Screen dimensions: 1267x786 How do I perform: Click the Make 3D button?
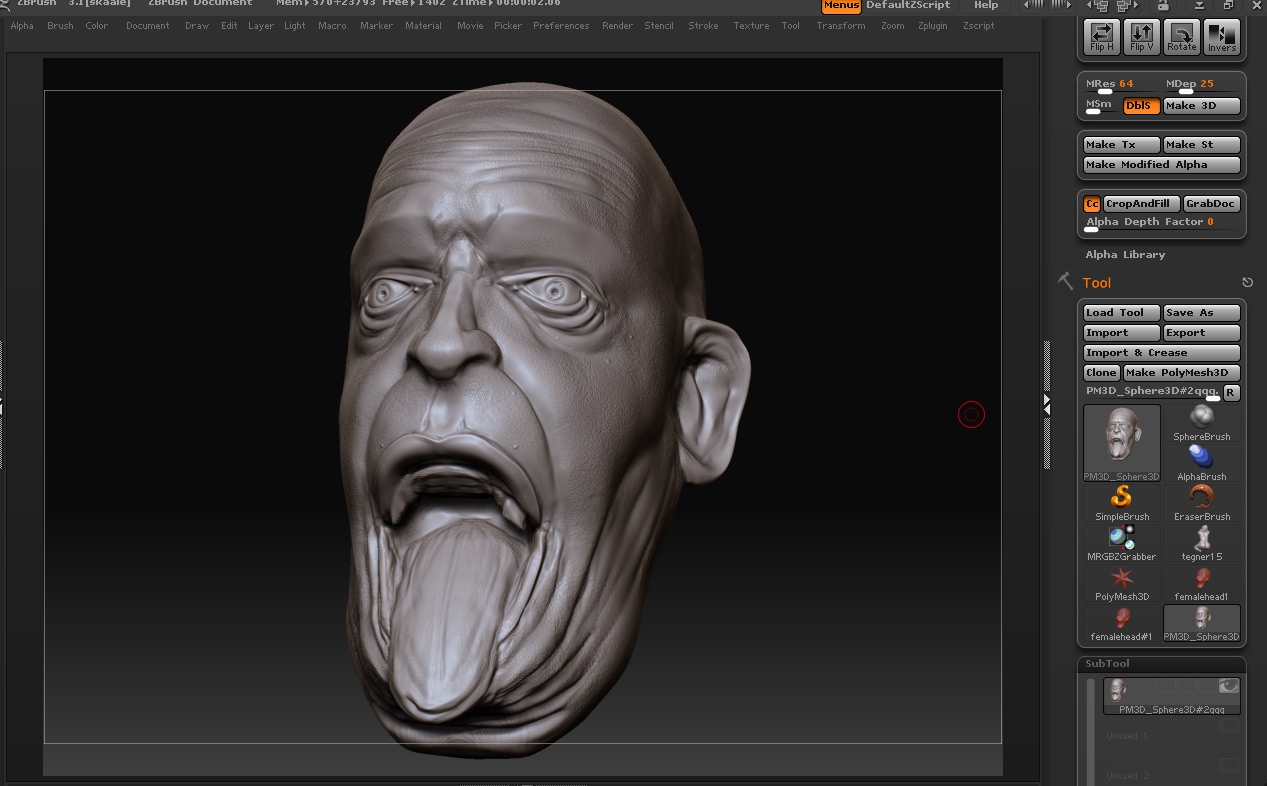click(1202, 106)
